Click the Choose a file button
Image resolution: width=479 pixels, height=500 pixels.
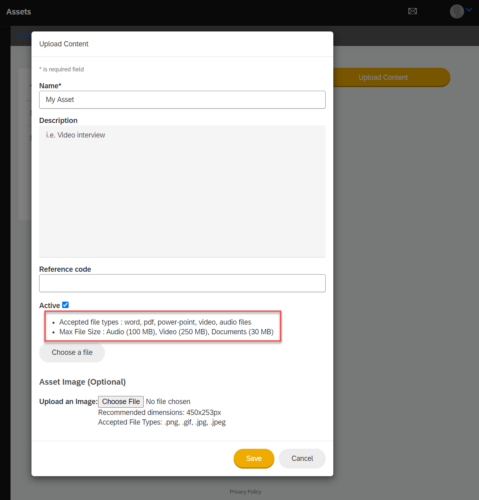point(72,353)
